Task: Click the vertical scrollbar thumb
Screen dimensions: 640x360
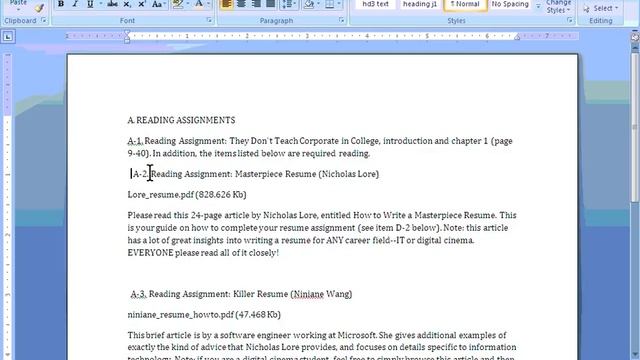Action: 635,127
